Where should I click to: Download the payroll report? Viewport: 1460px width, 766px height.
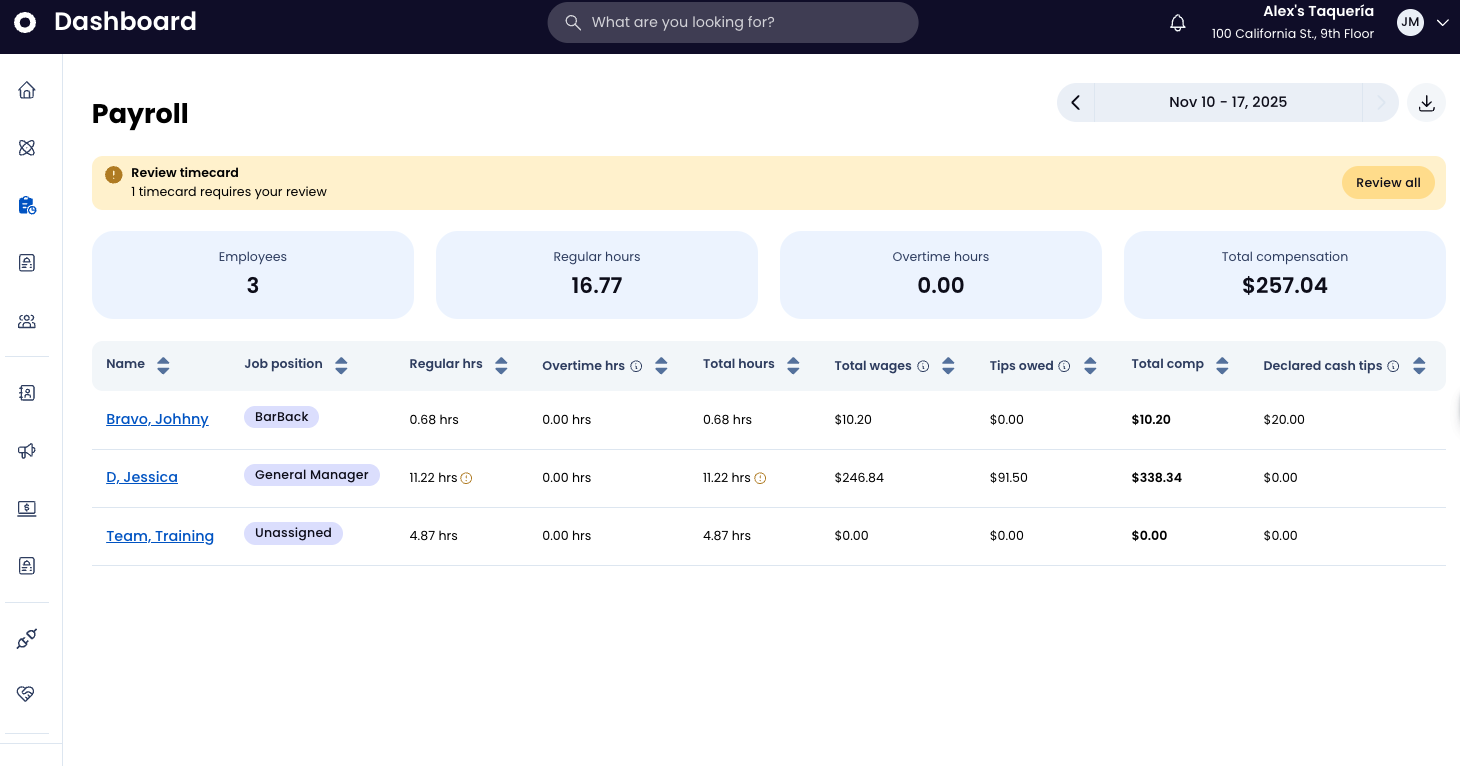coord(1426,102)
